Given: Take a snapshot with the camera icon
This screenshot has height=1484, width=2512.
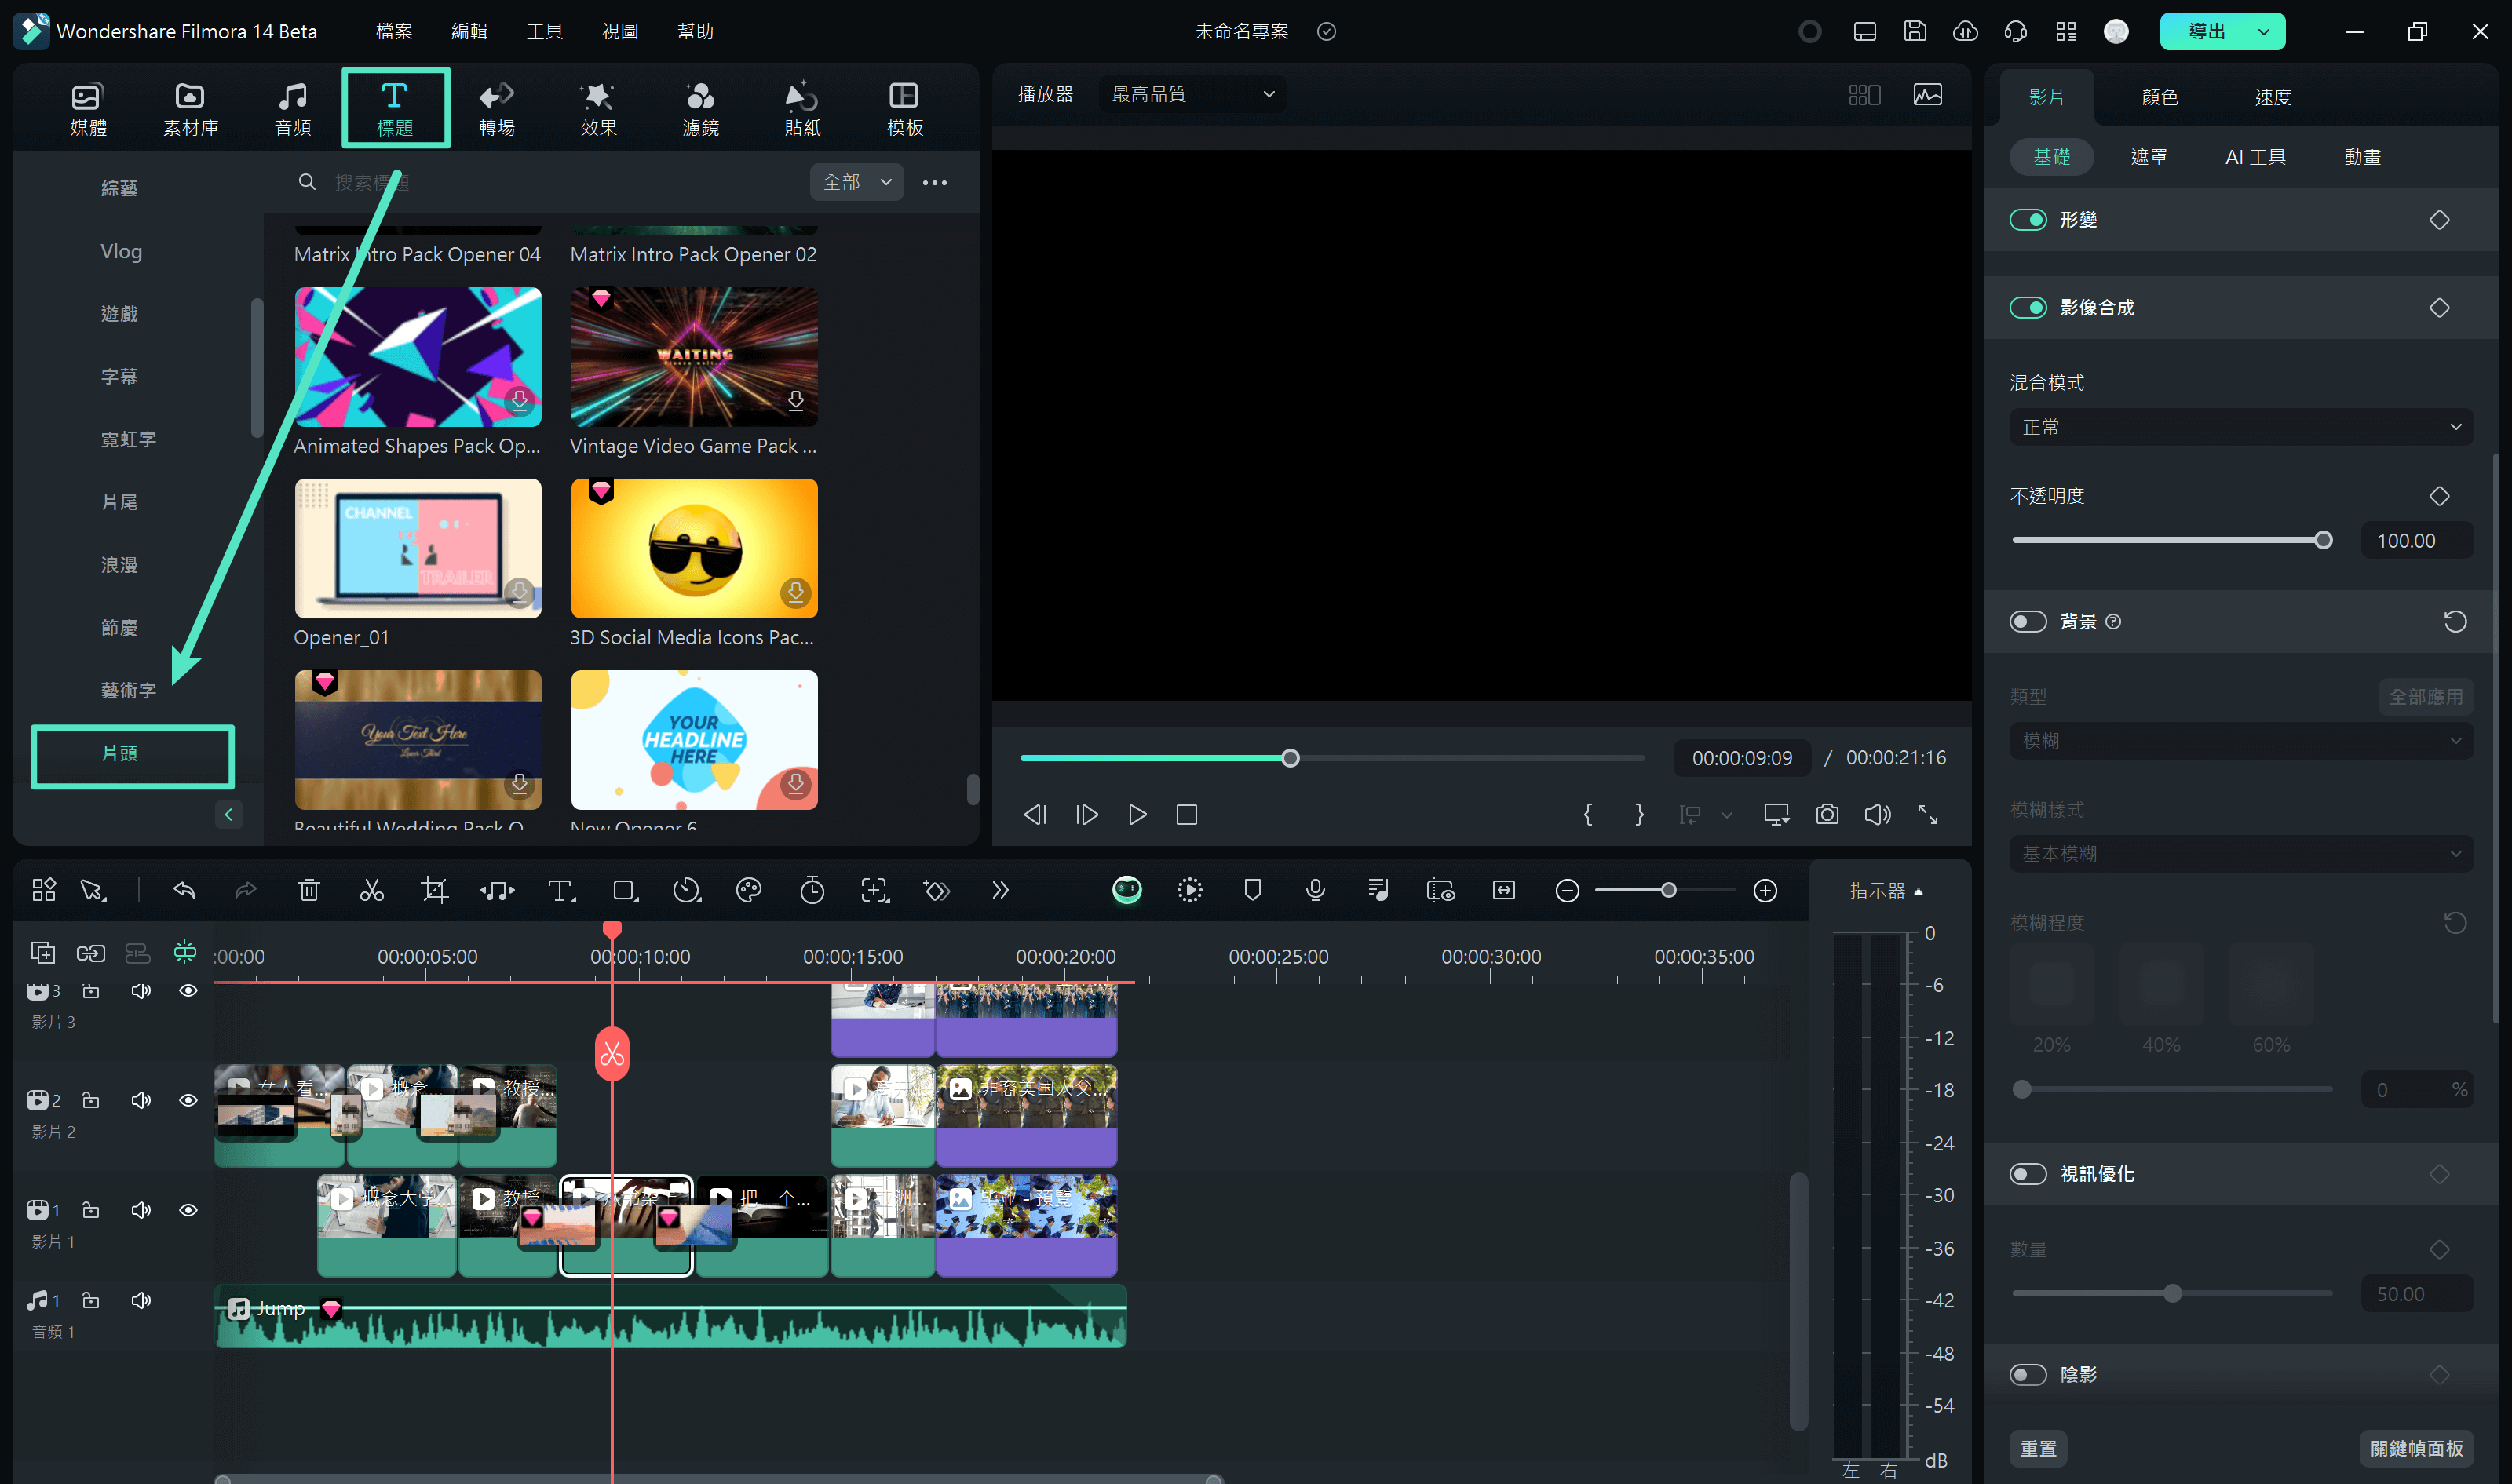Looking at the screenshot, I should [x=1826, y=814].
